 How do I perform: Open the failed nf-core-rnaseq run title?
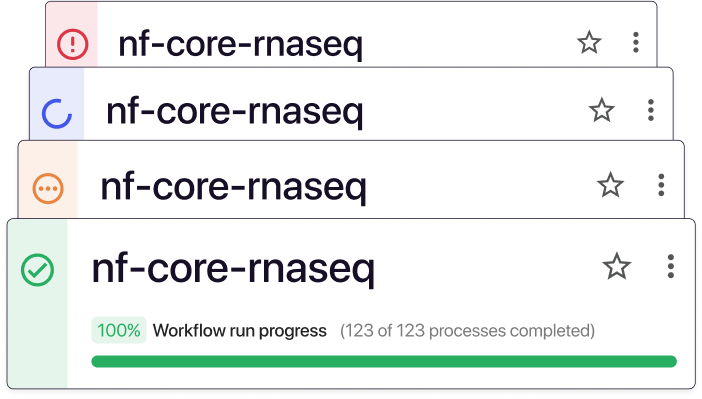pos(240,45)
